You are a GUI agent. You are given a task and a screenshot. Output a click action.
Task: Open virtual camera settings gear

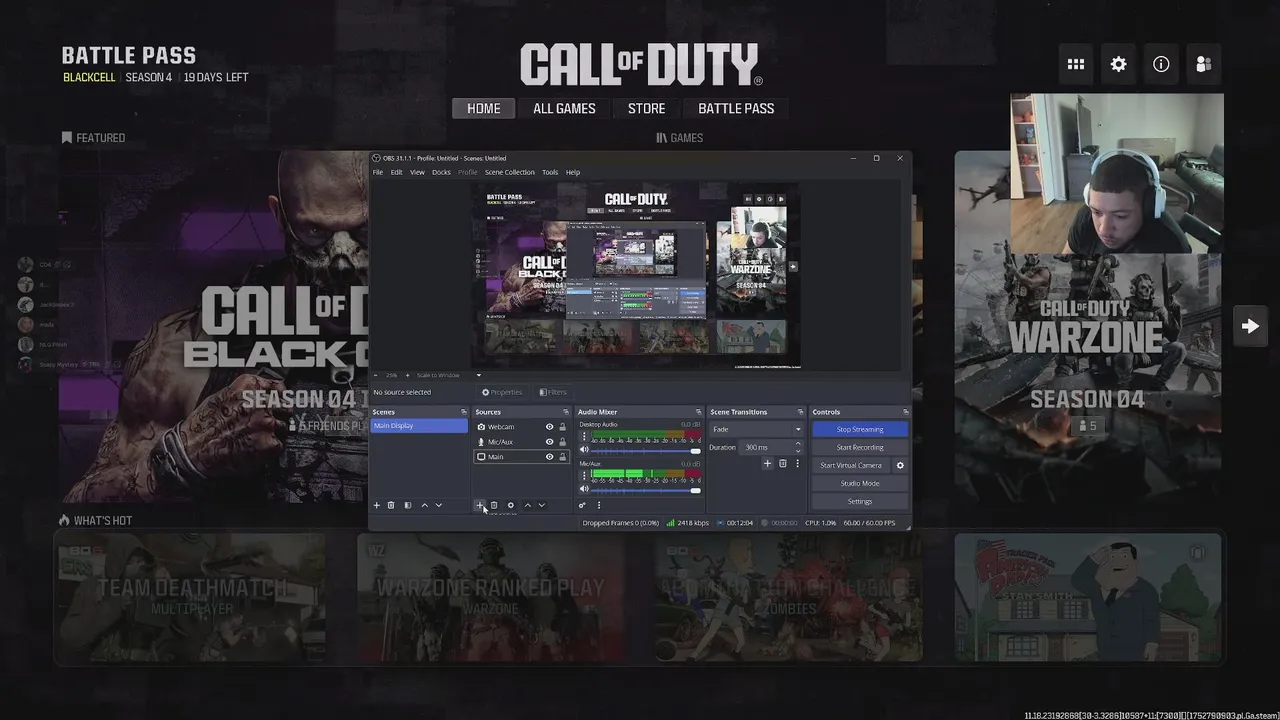(900, 465)
